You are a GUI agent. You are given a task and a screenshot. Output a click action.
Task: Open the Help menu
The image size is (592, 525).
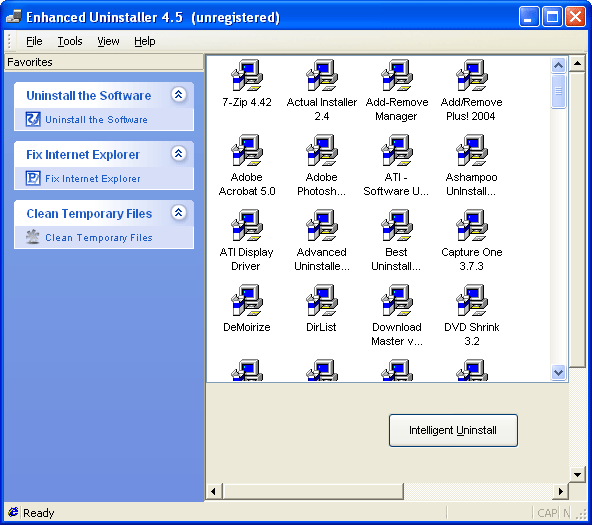145,41
